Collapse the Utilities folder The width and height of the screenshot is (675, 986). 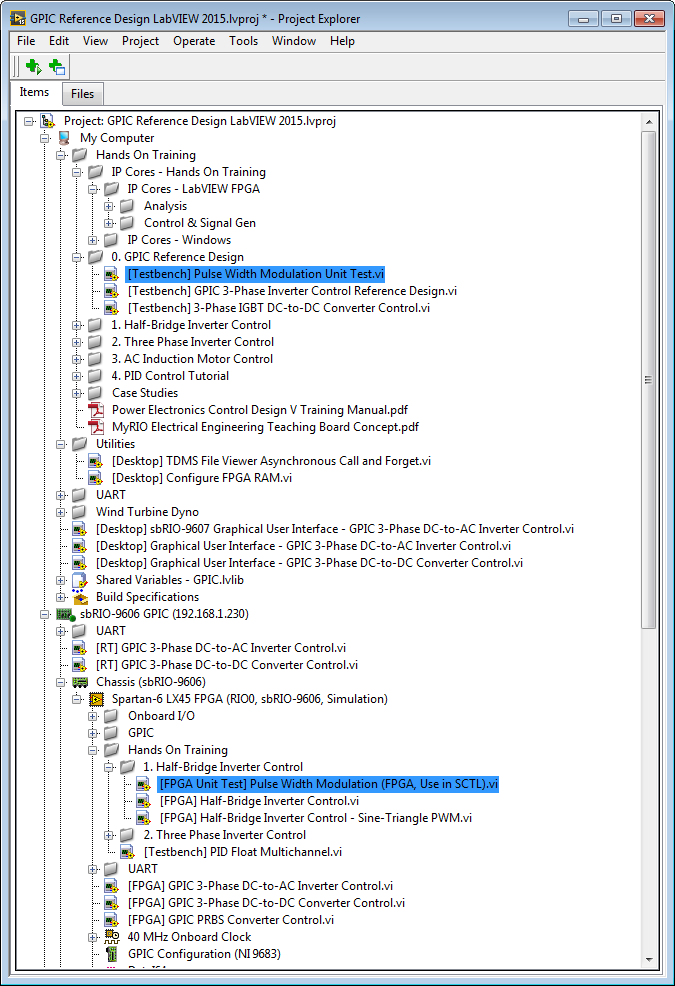point(61,444)
